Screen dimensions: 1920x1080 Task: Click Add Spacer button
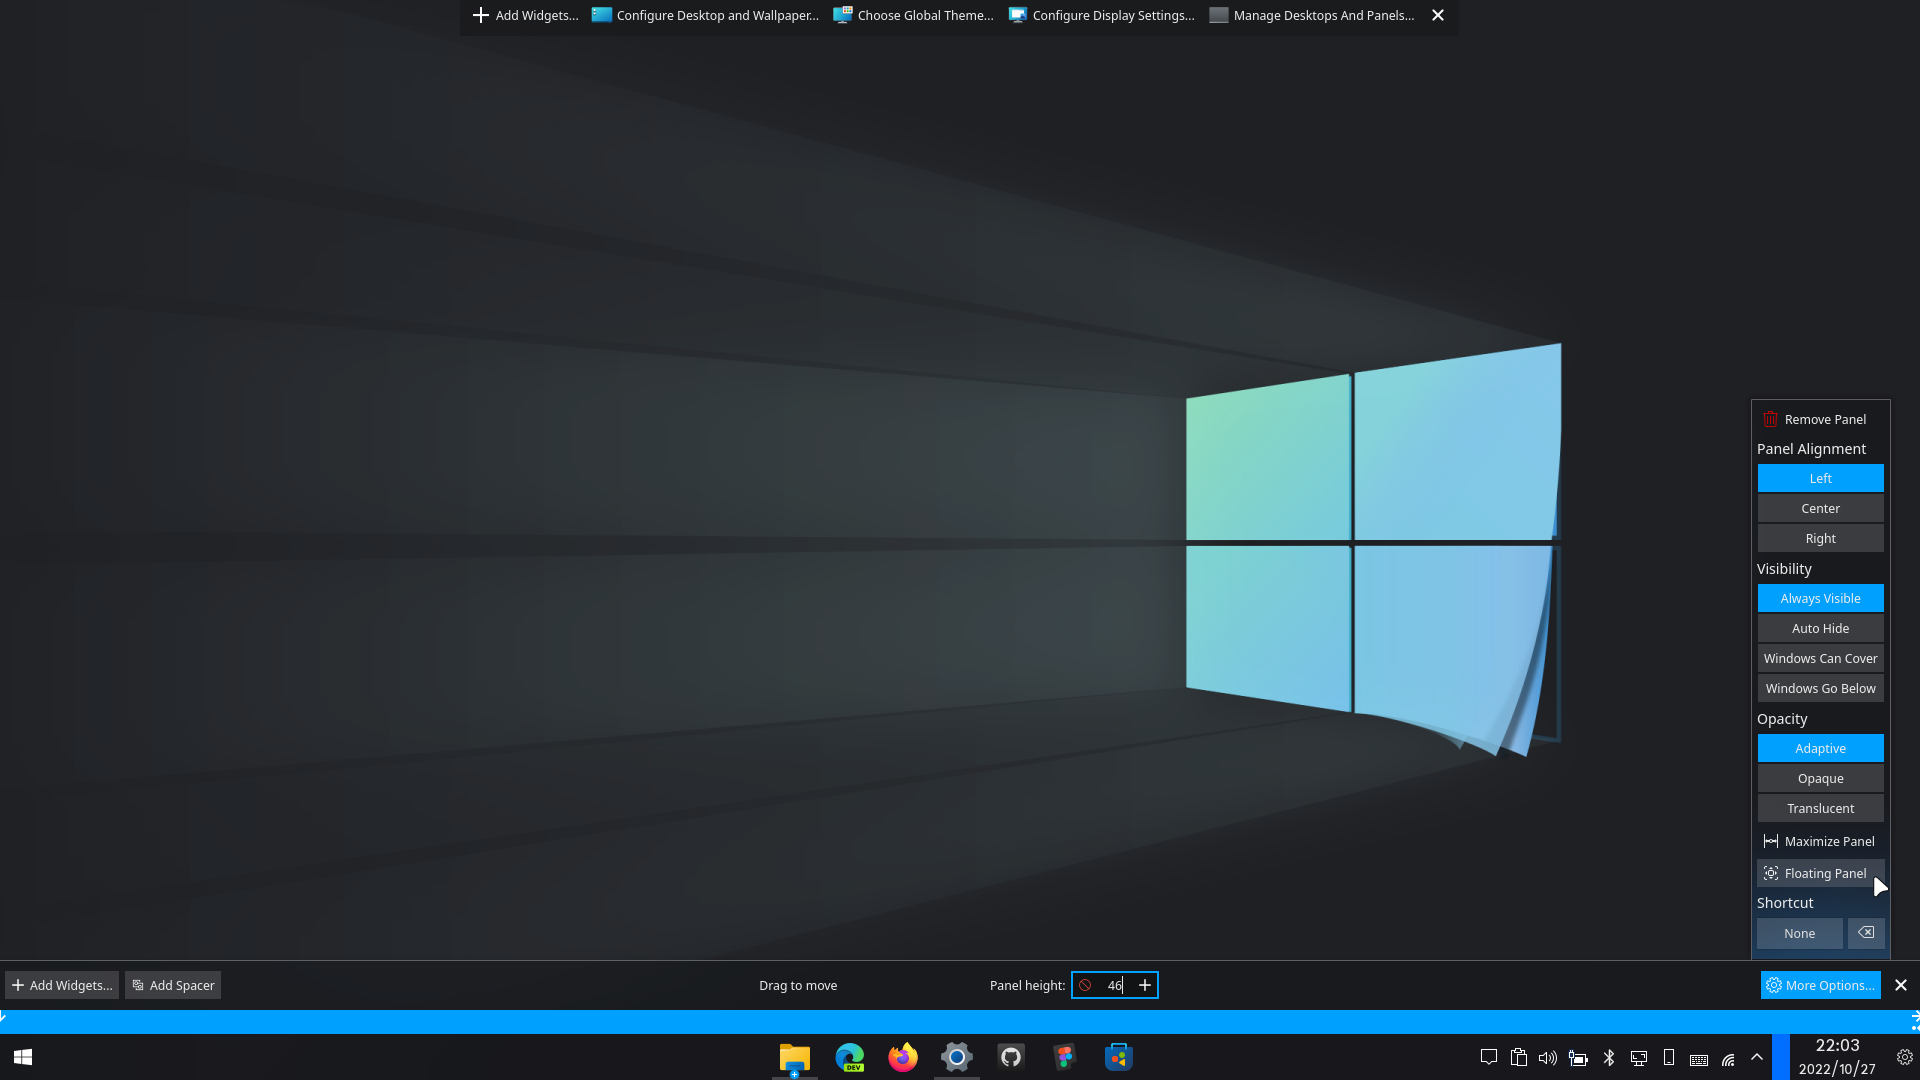point(173,985)
